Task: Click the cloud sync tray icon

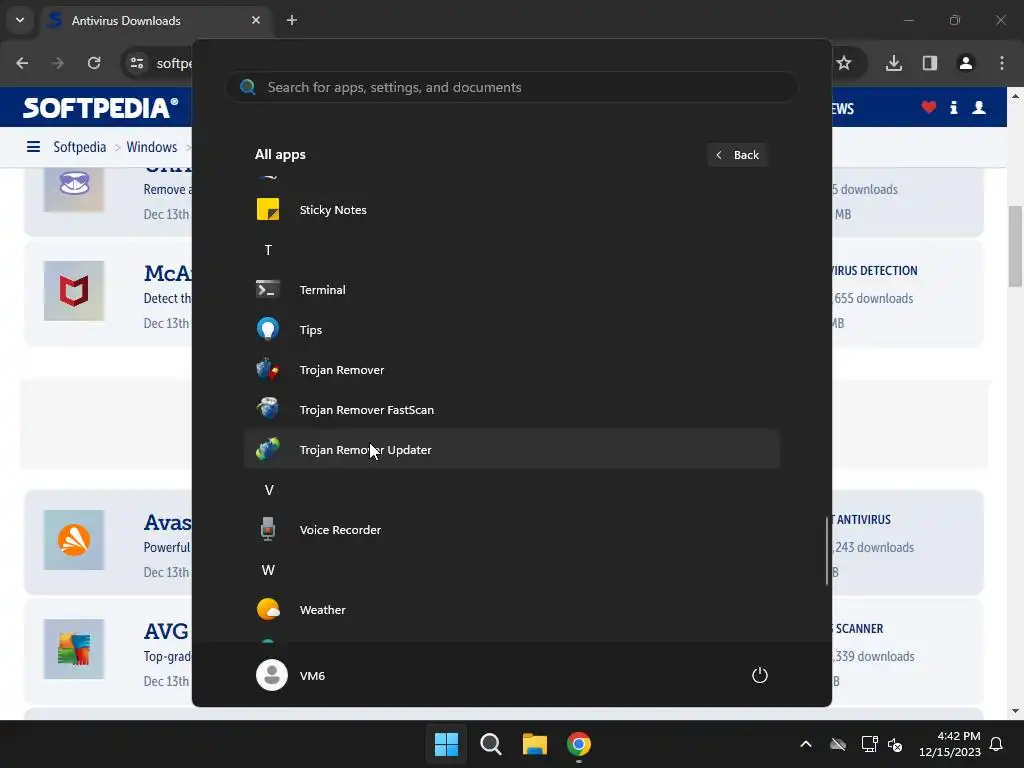Action: tap(838, 744)
